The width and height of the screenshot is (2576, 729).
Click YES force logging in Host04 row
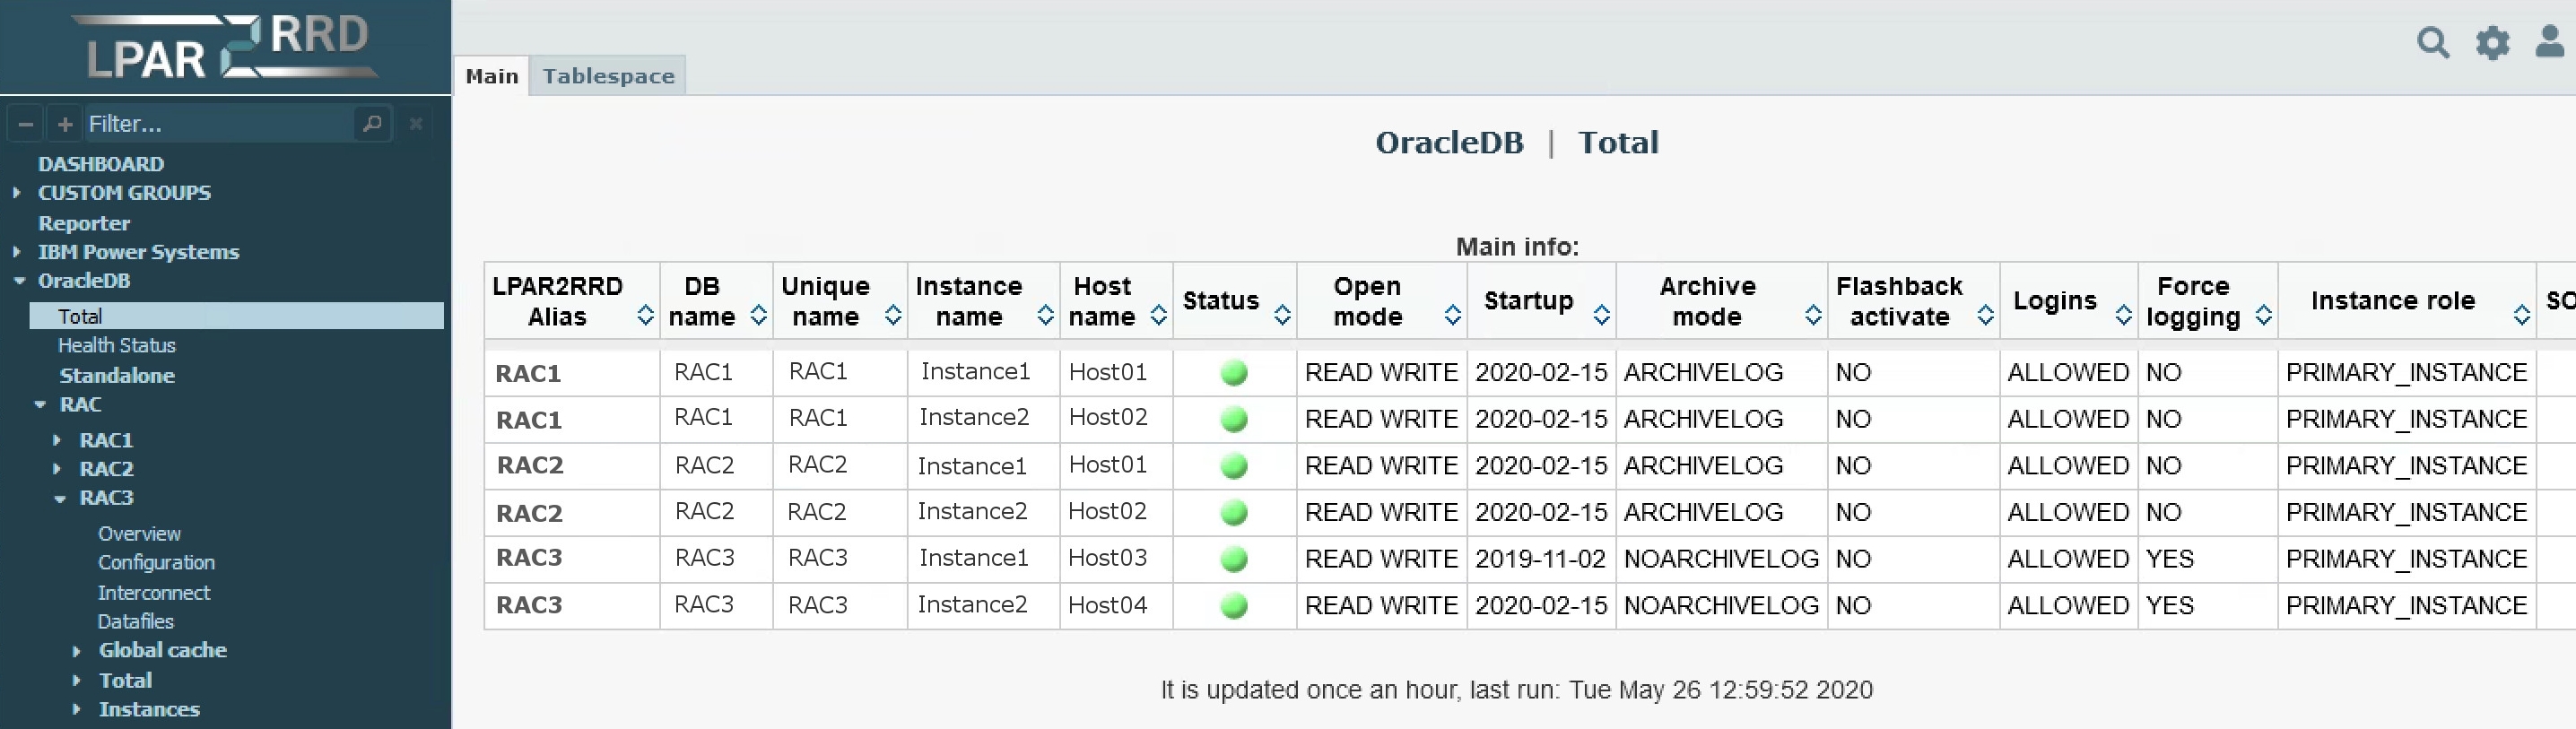[x=2170, y=606]
